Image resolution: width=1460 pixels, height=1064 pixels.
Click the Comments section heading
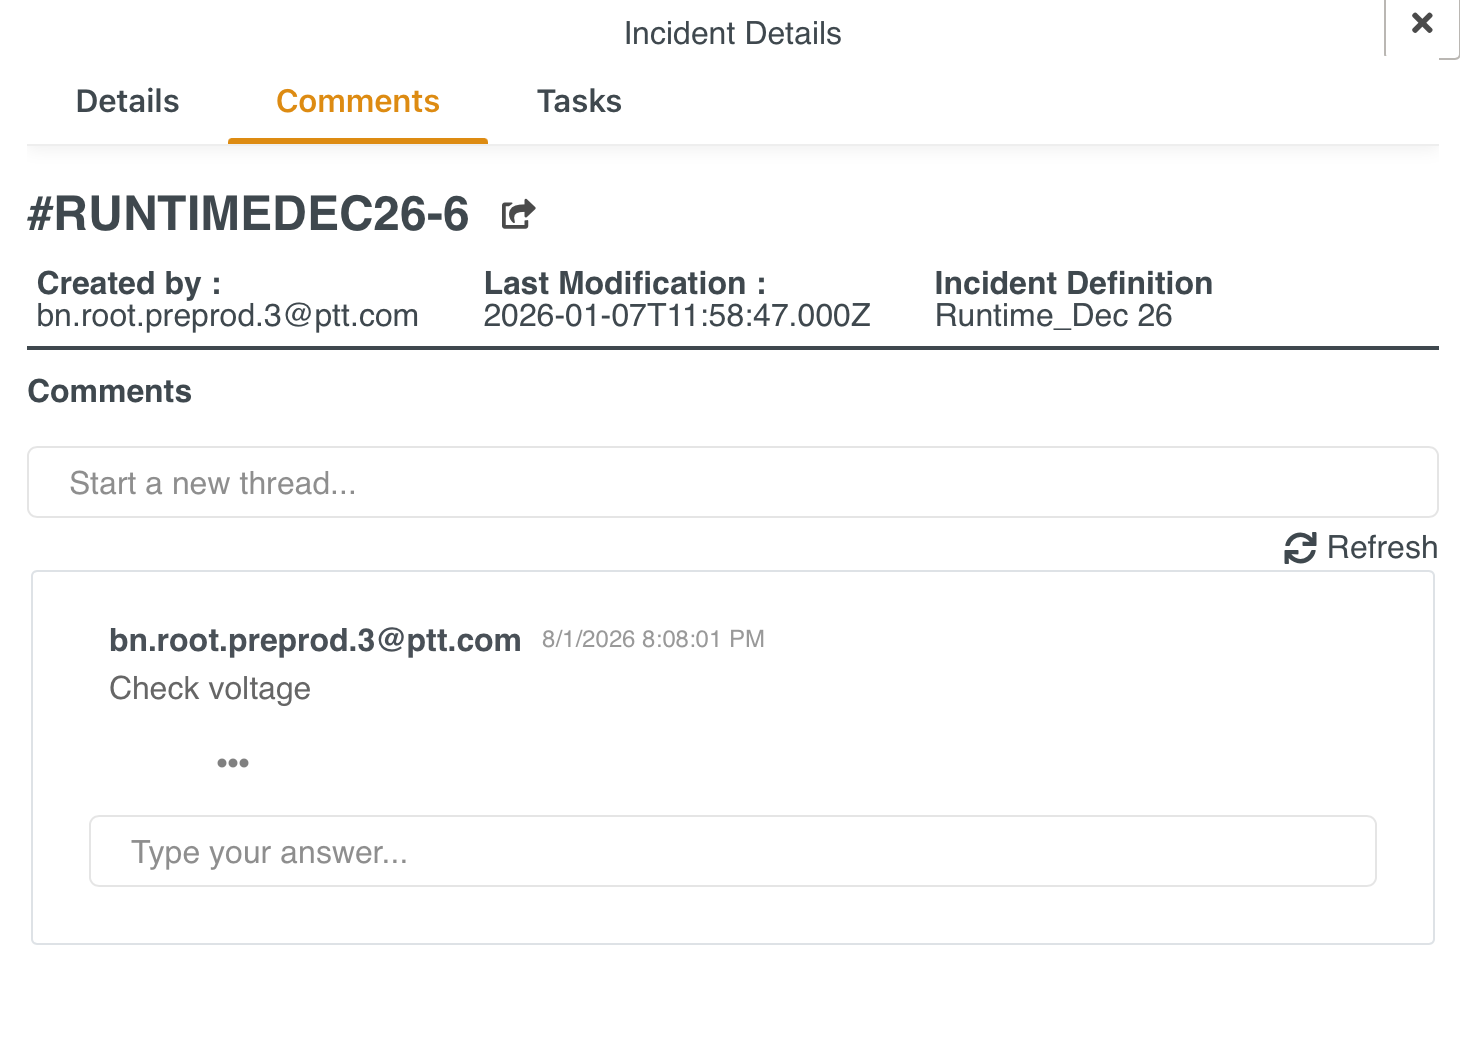click(x=110, y=391)
